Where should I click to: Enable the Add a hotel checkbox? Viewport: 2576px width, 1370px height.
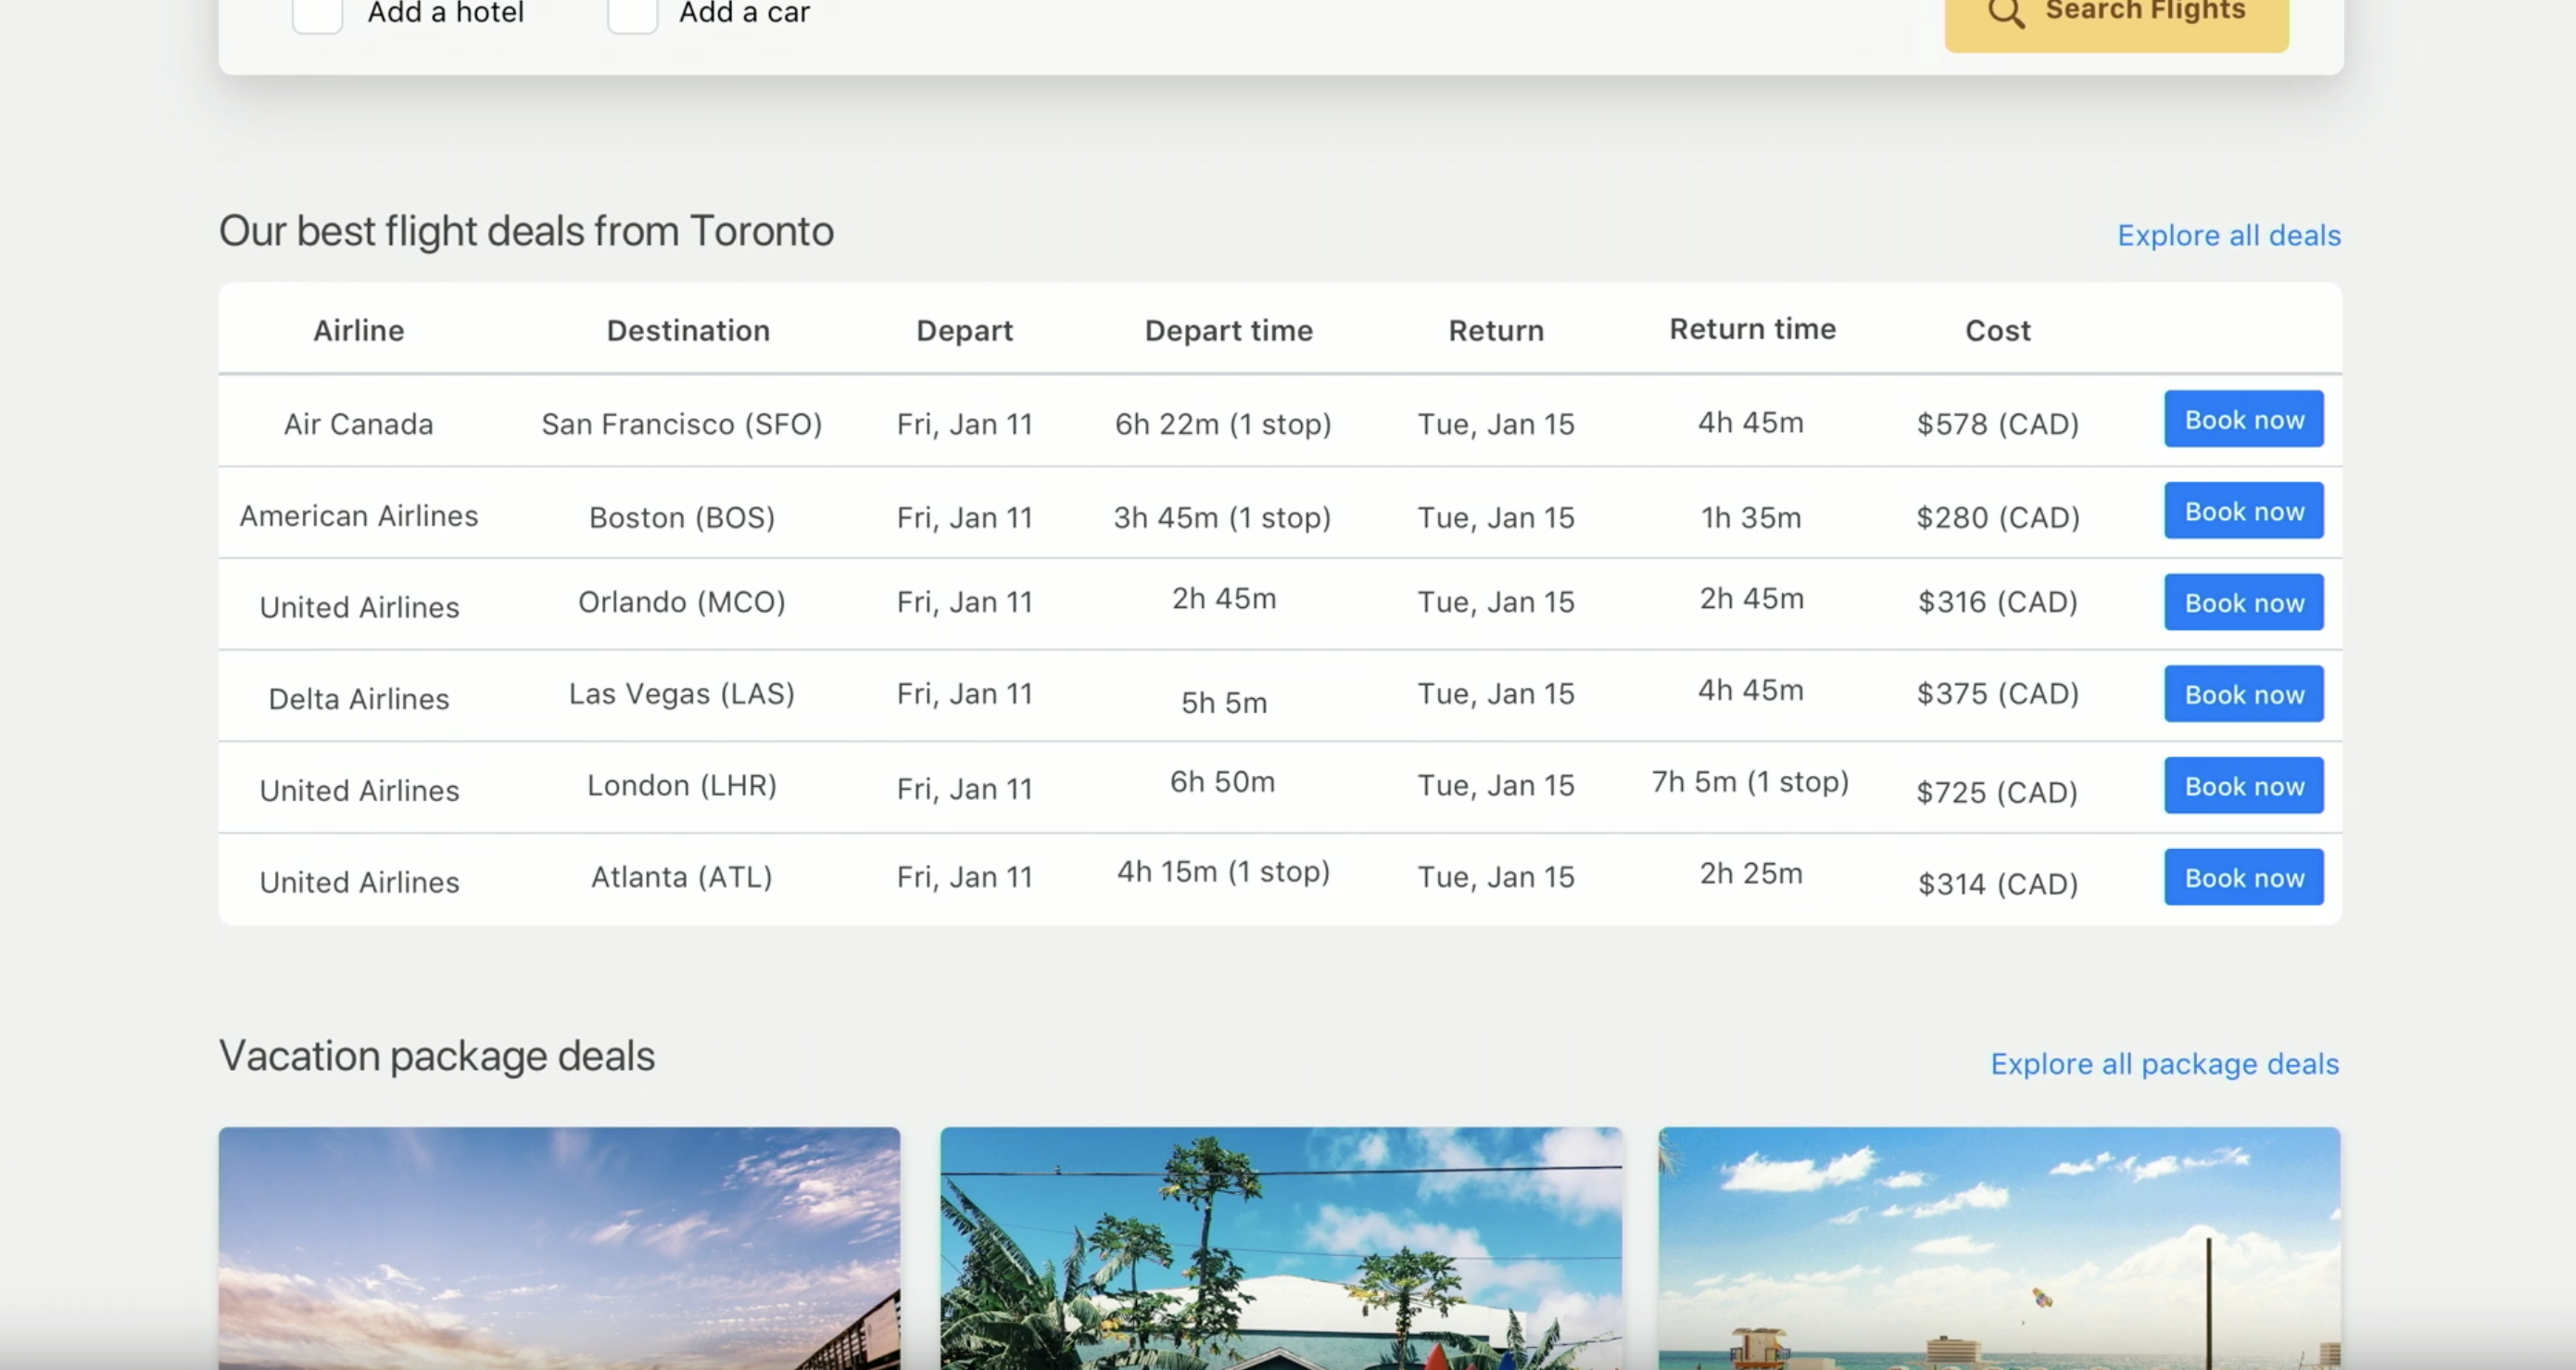pos(318,13)
